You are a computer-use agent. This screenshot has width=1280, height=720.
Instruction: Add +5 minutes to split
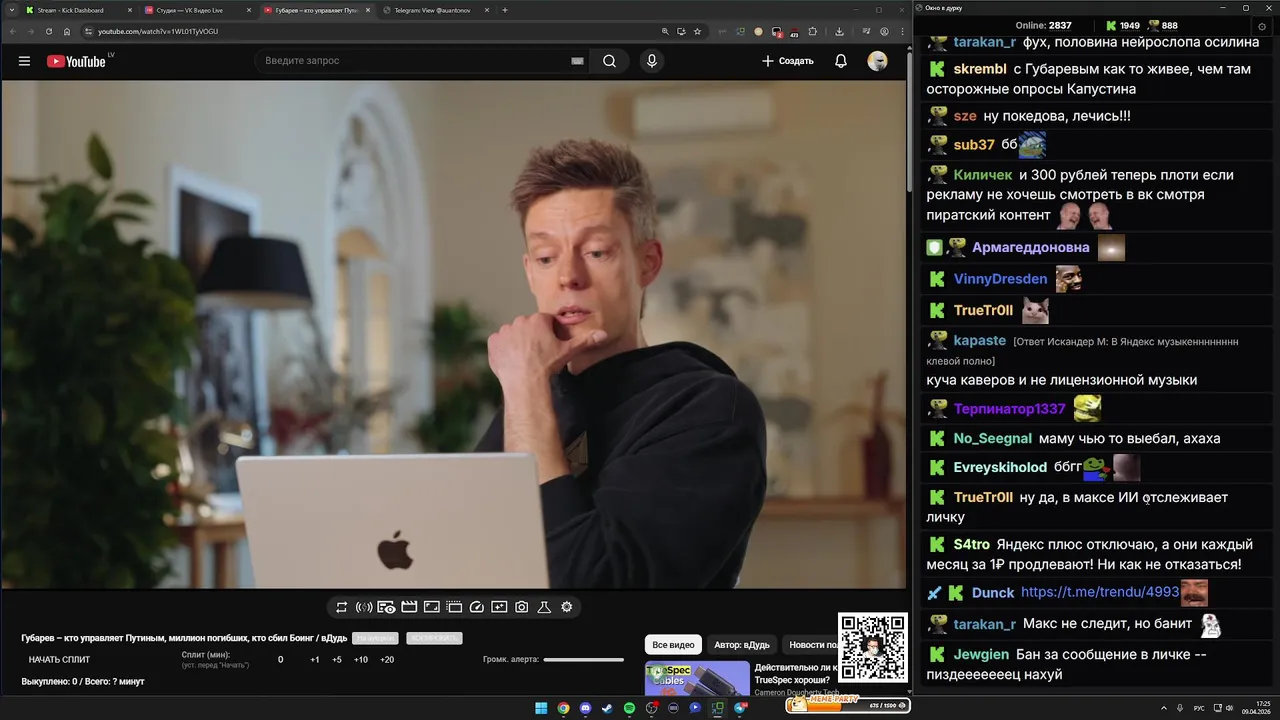pyautogui.click(x=337, y=660)
